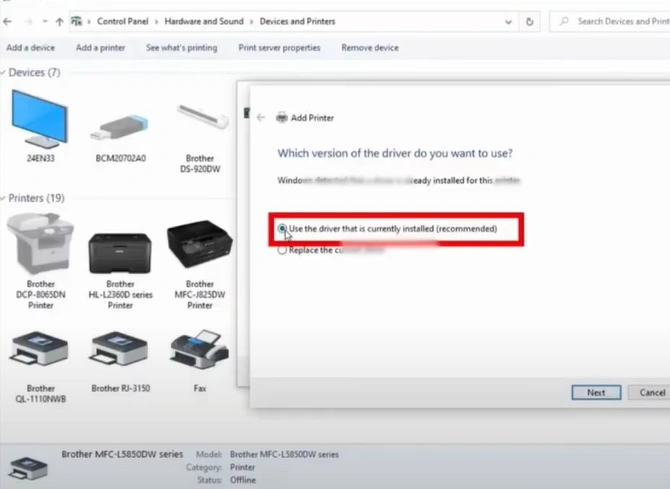Image resolution: width=670 pixels, height=489 pixels.
Task: Select the Brother DS-920DW scanner icon
Action: click(199, 125)
